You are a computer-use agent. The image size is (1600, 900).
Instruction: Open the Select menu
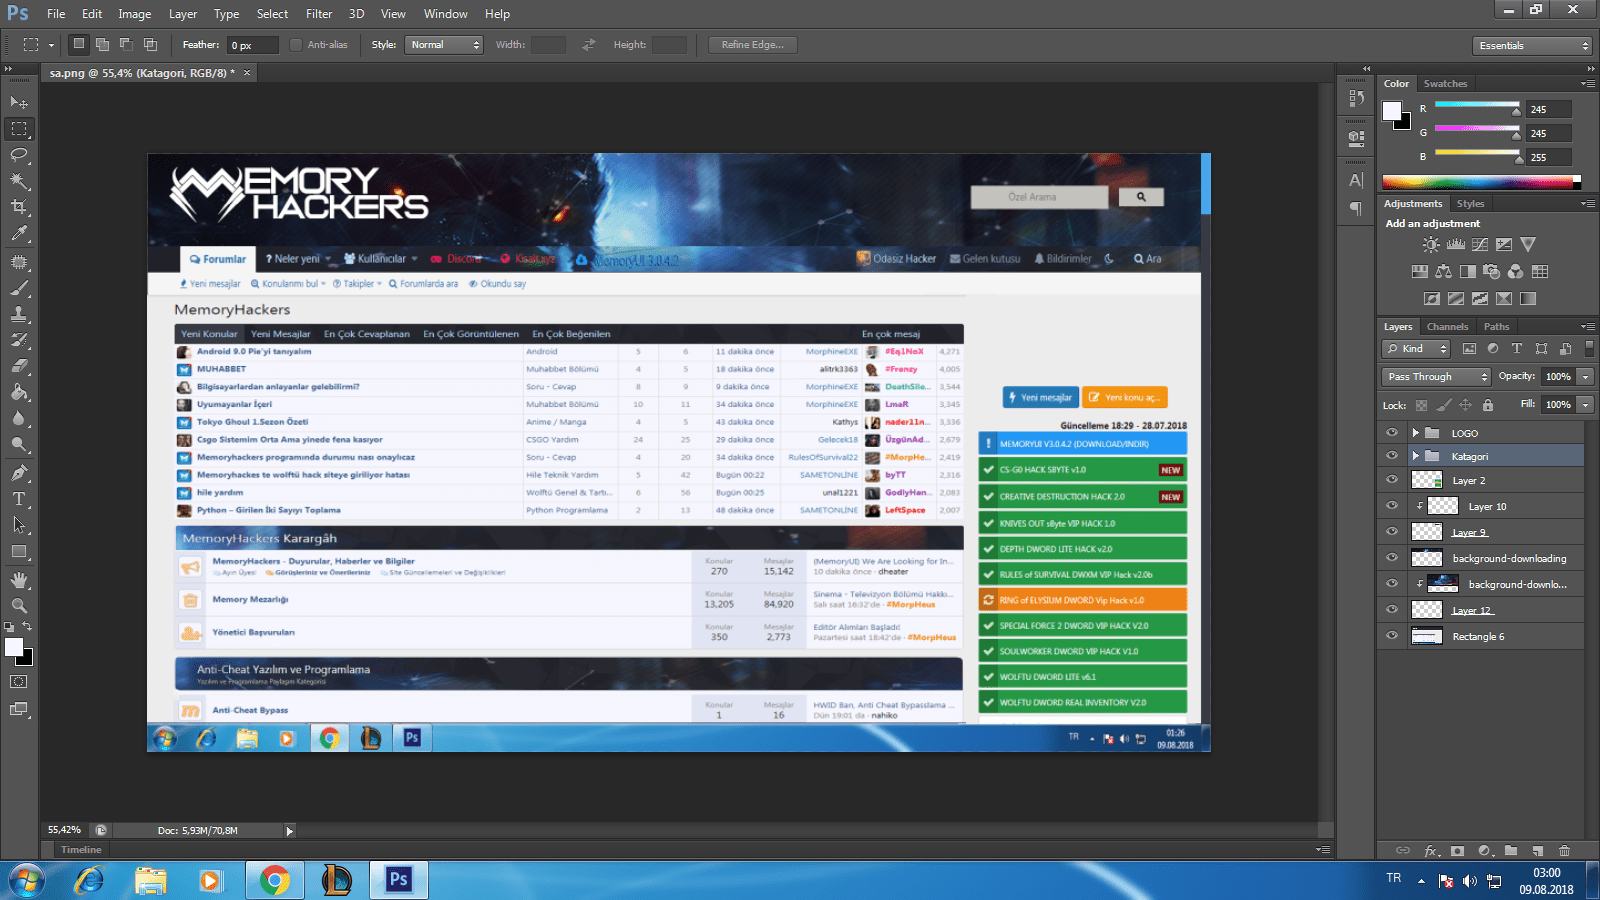pos(272,14)
